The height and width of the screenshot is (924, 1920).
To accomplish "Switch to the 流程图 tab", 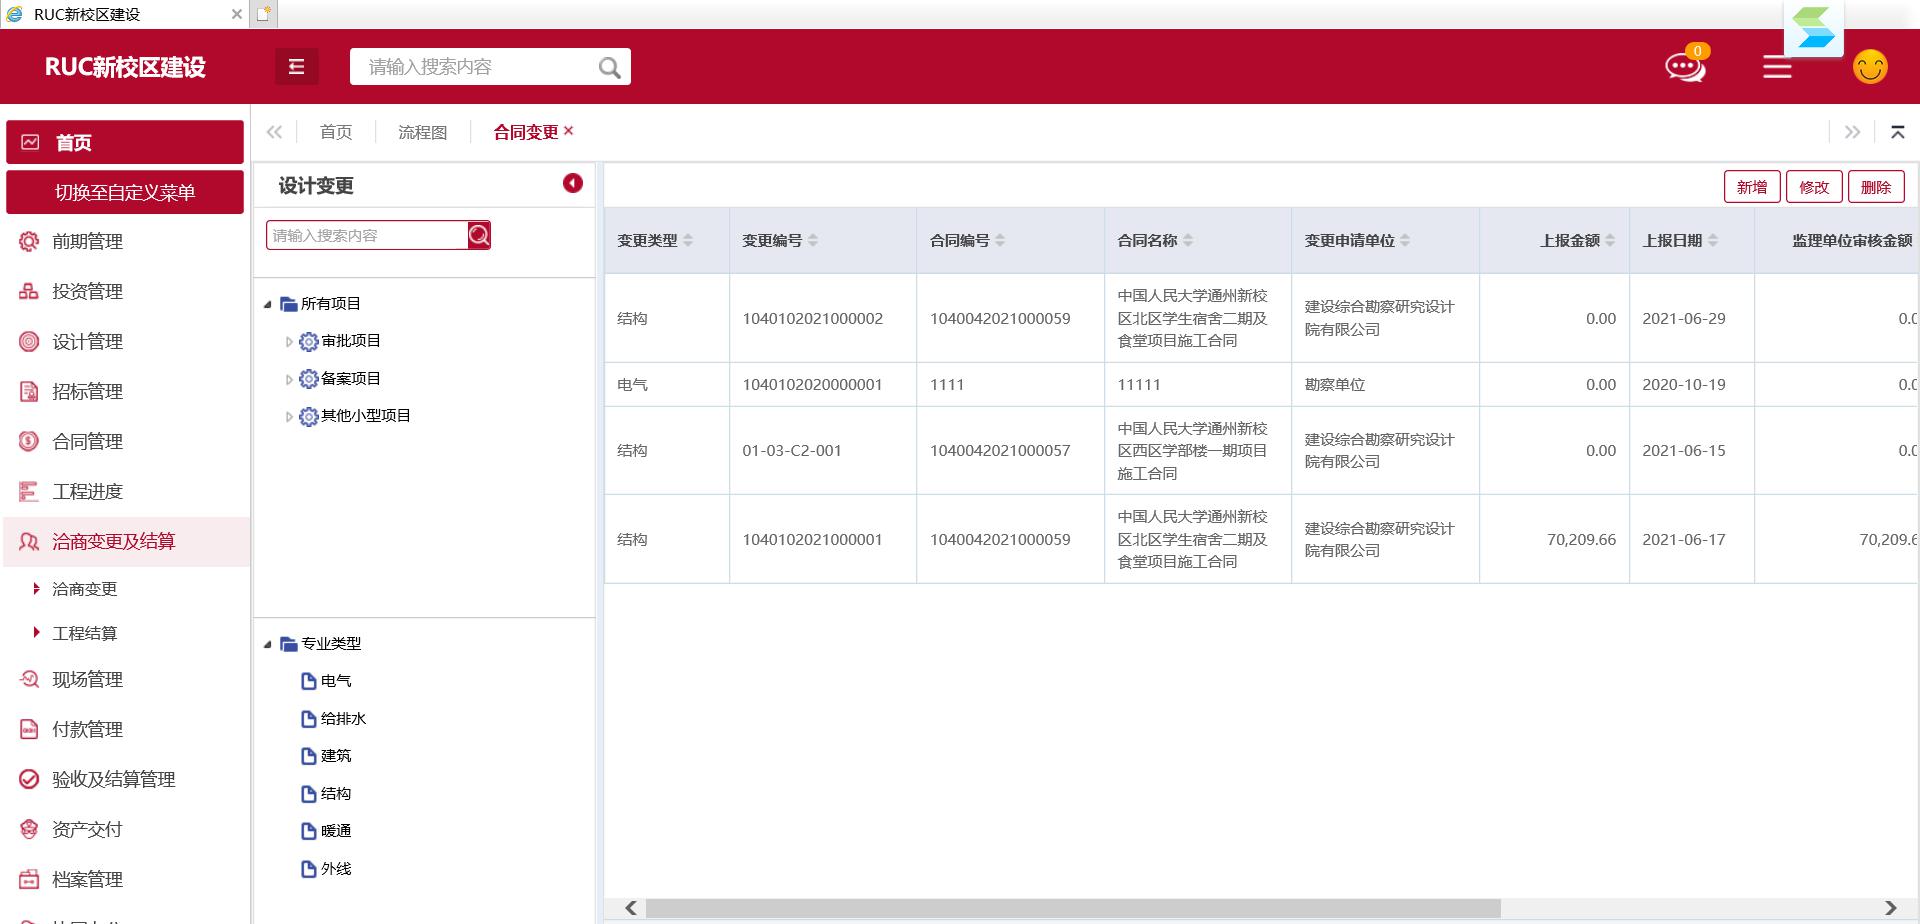I will (422, 132).
